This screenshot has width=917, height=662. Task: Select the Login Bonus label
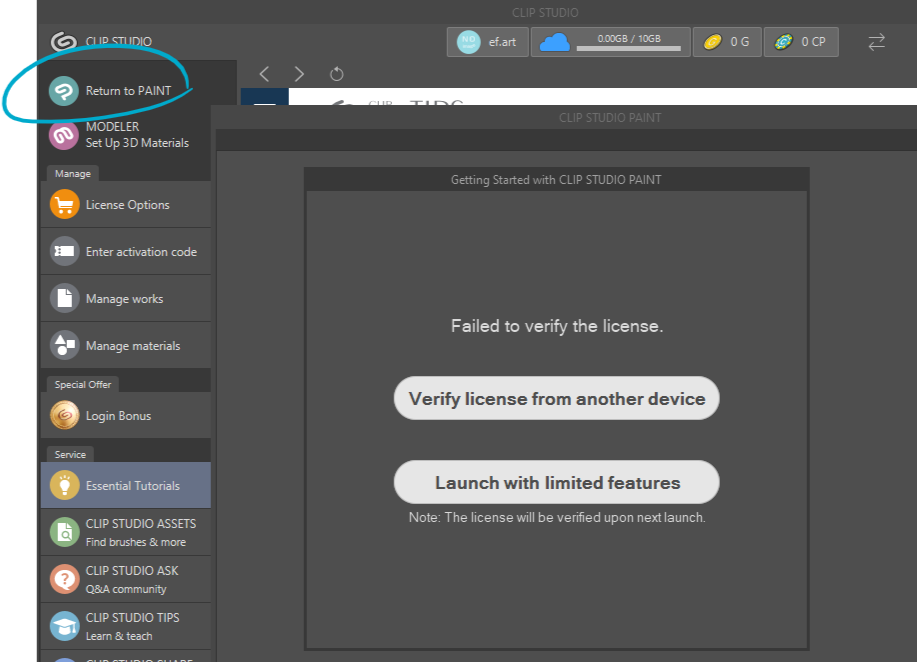pos(119,416)
